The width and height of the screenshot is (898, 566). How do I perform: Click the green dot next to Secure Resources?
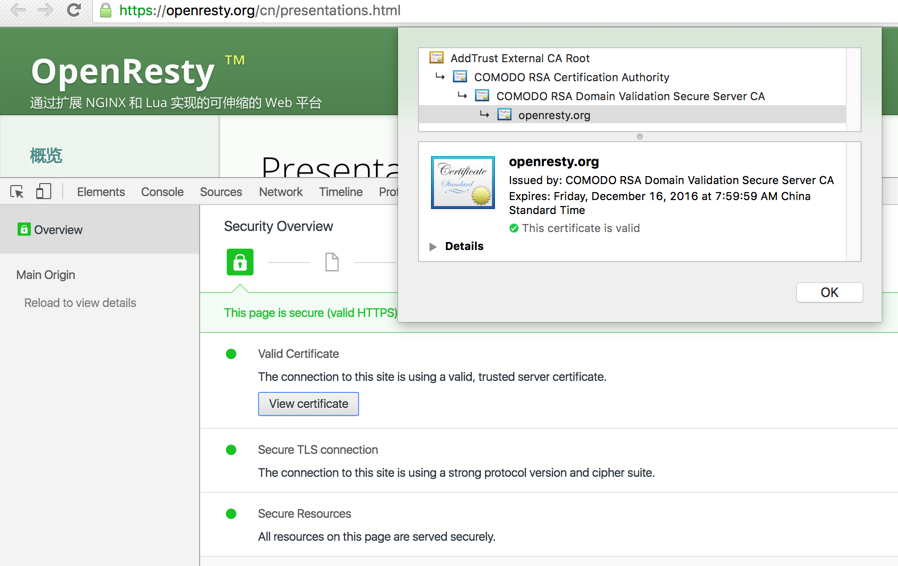pyautogui.click(x=231, y=514)
